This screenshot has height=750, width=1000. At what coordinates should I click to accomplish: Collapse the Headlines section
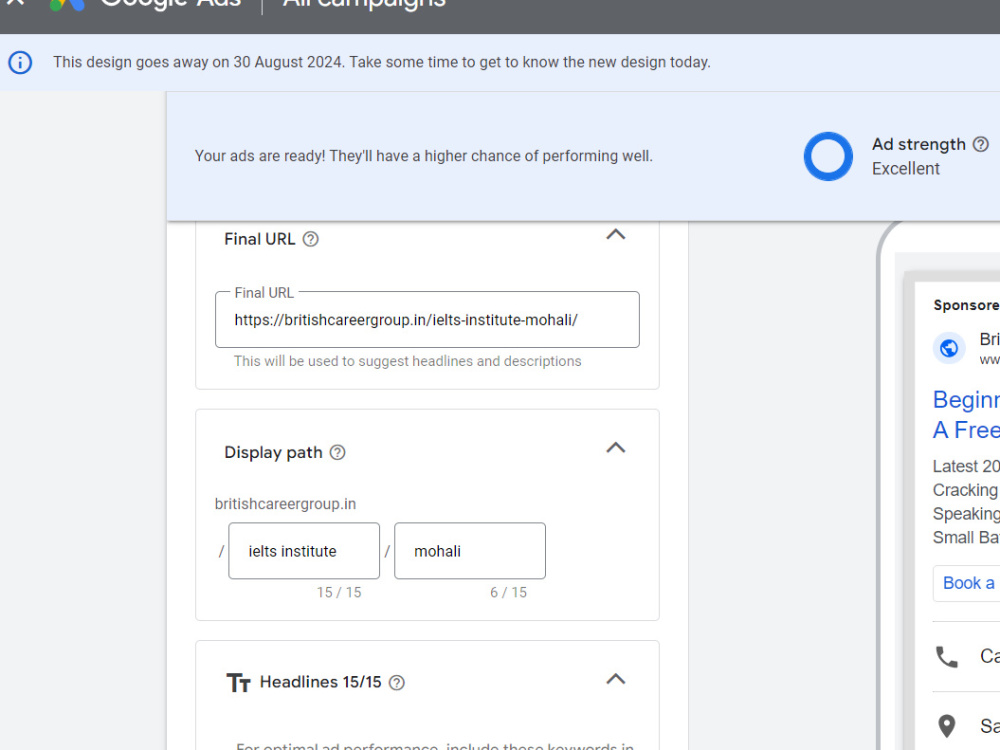coord(615,679)
